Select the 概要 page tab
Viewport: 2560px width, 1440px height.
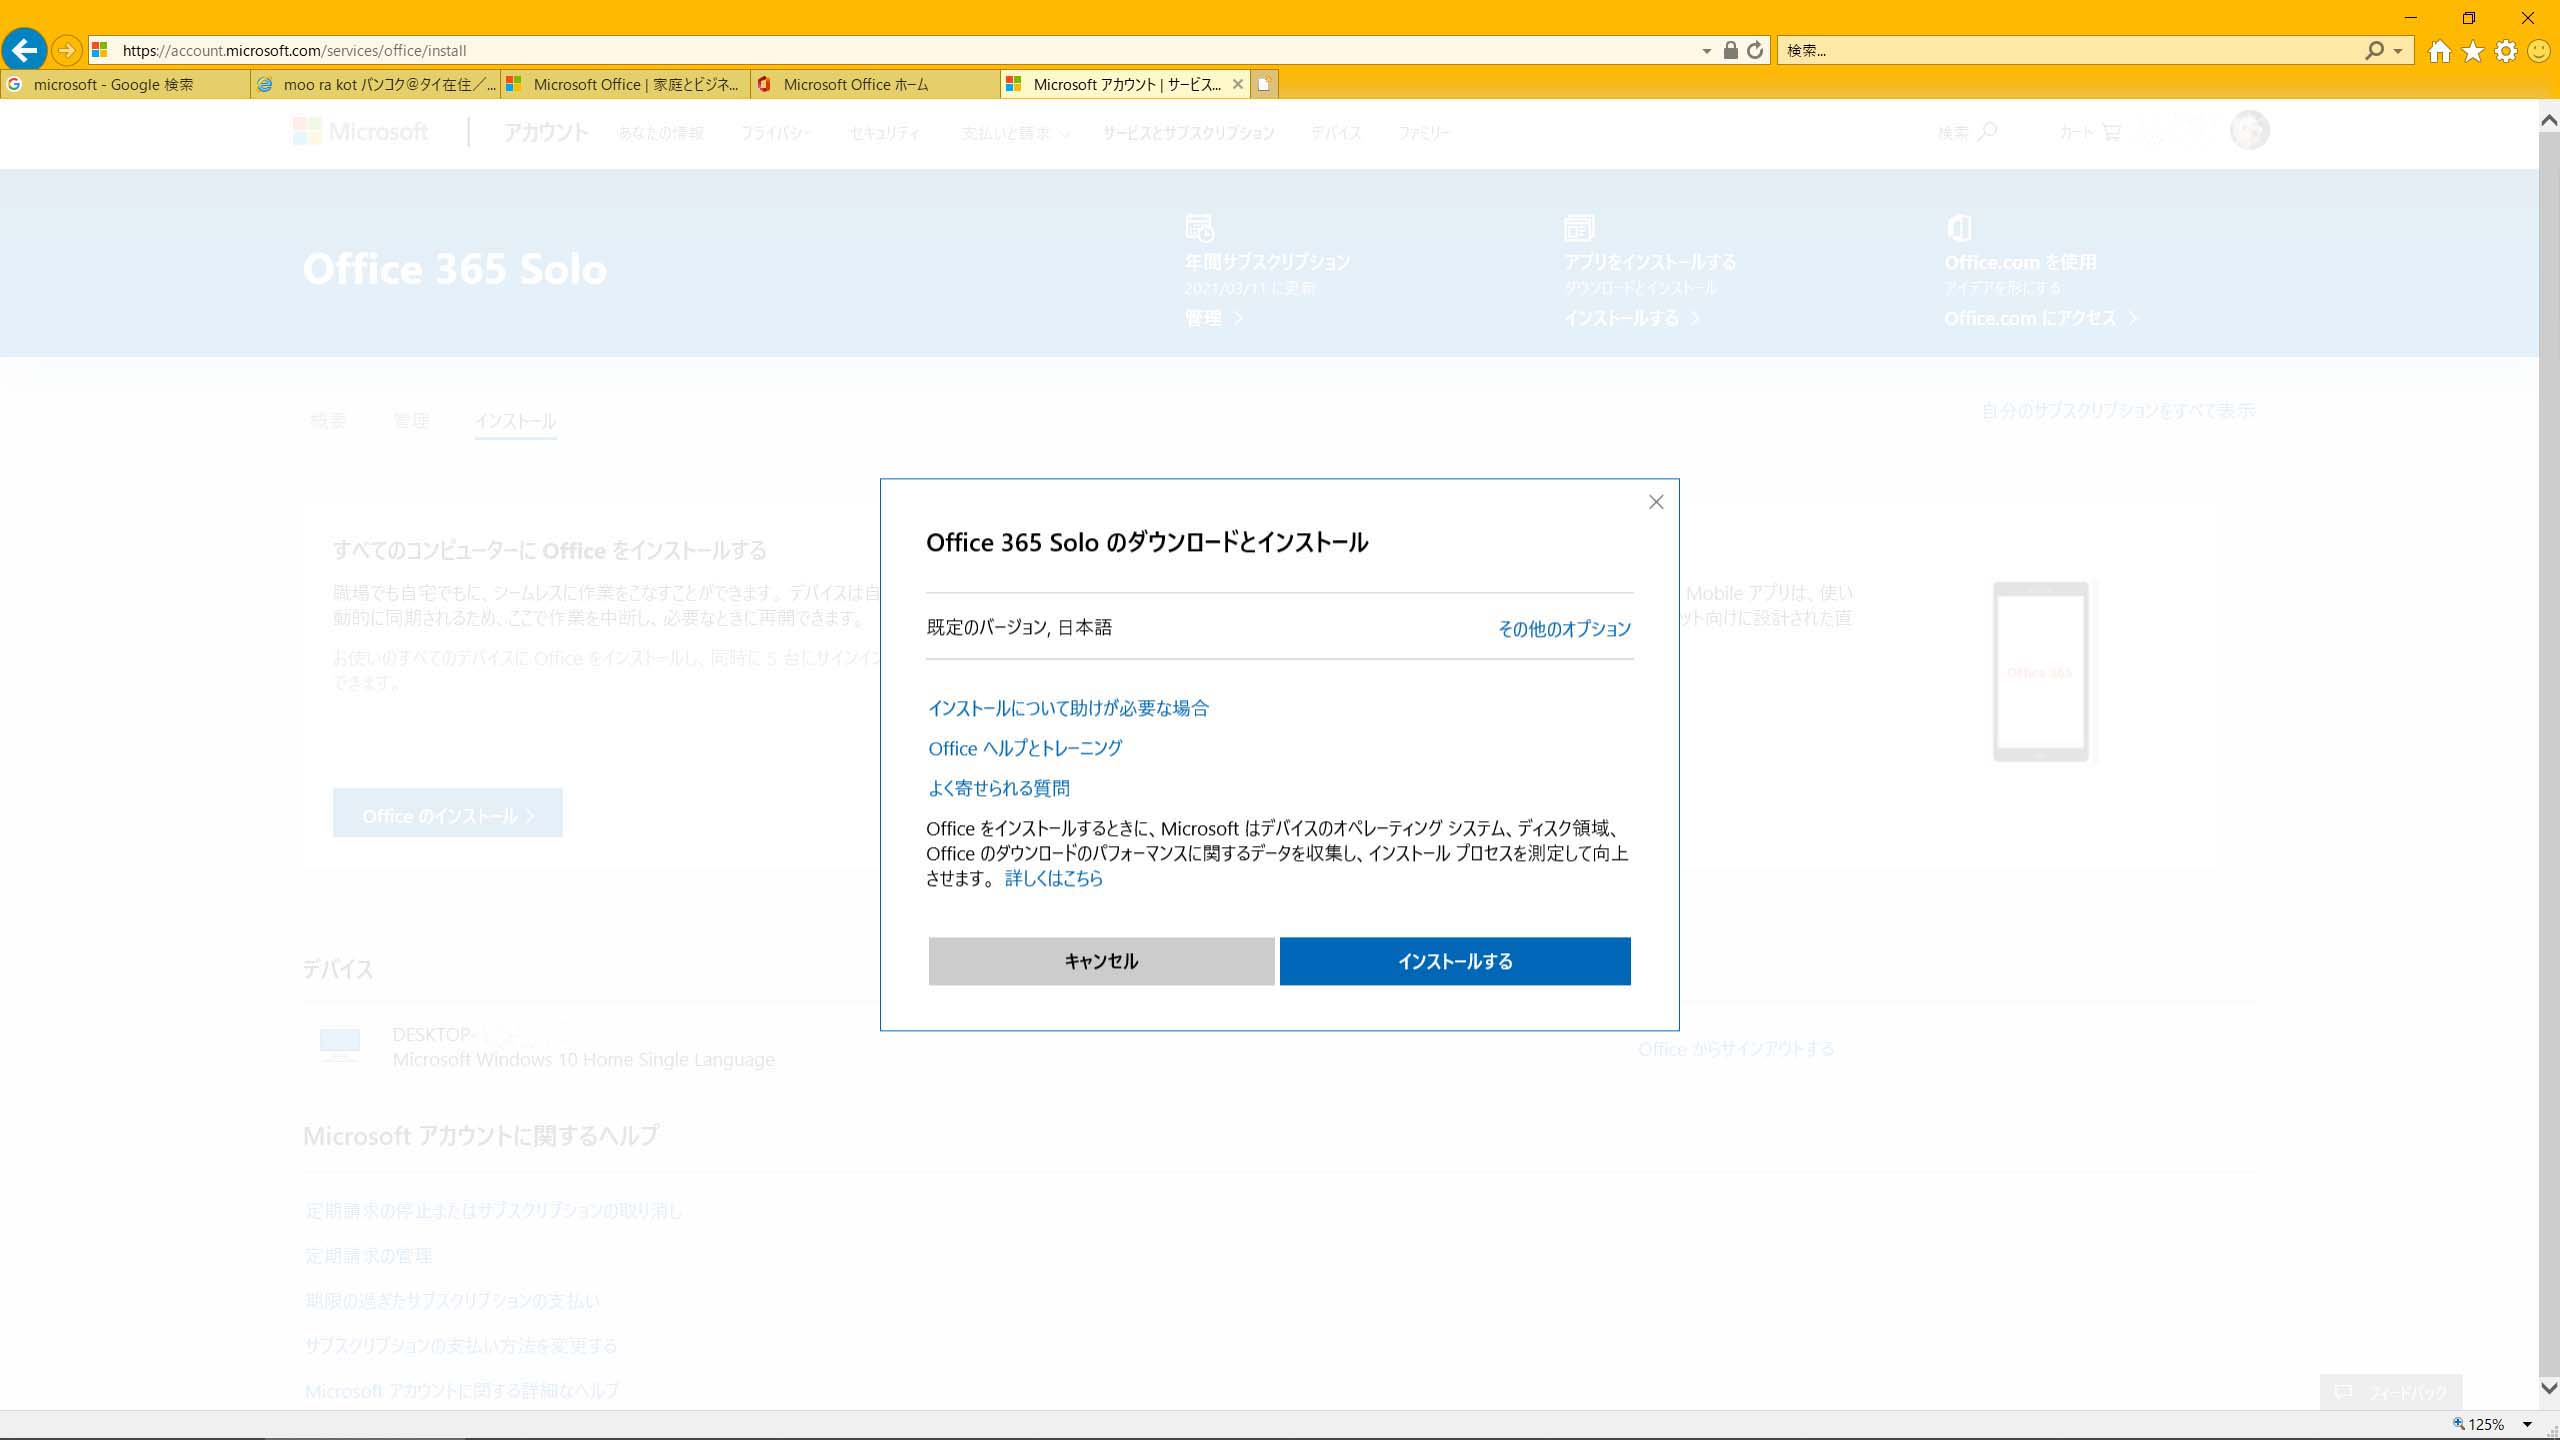(328, 421)
